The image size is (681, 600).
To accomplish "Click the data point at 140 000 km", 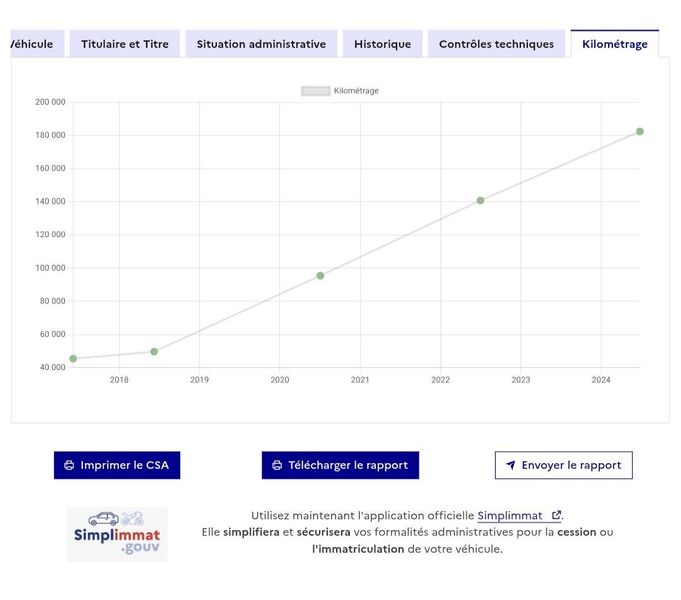I will [480, 200].
